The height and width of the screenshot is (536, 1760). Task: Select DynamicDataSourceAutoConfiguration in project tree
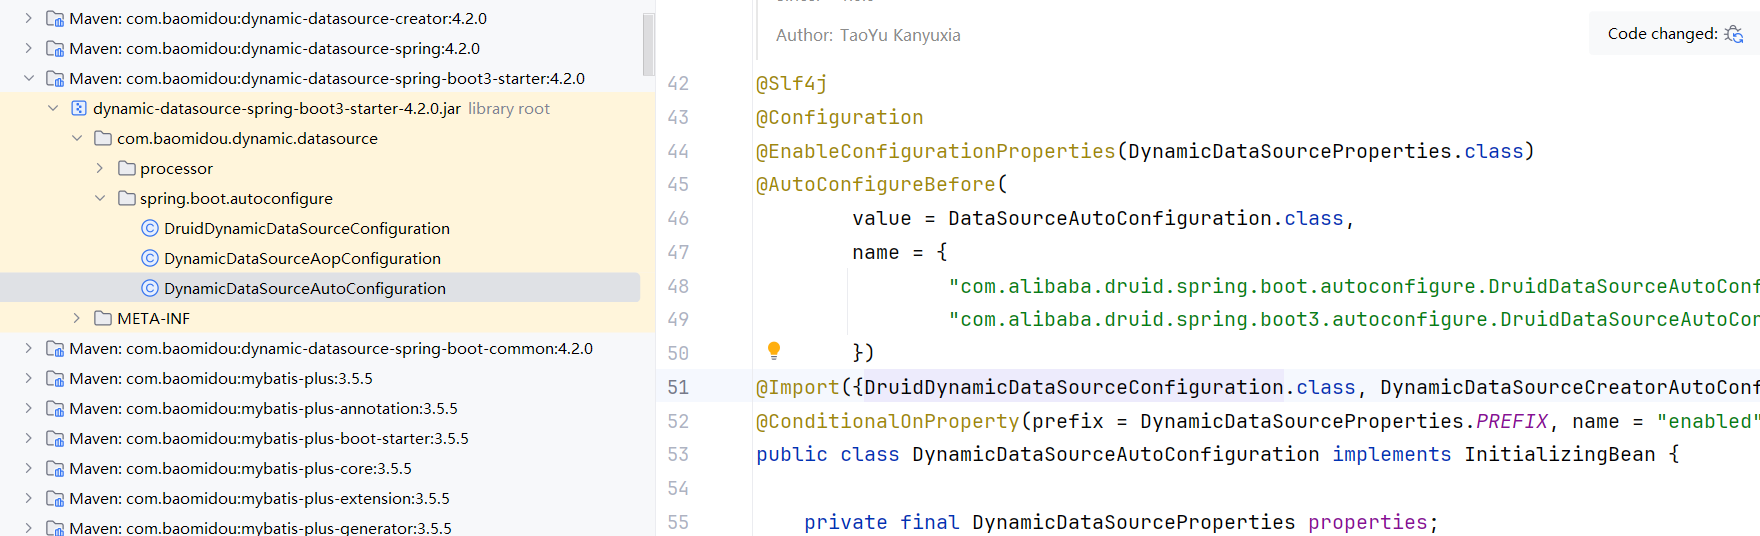coord(305,288)
